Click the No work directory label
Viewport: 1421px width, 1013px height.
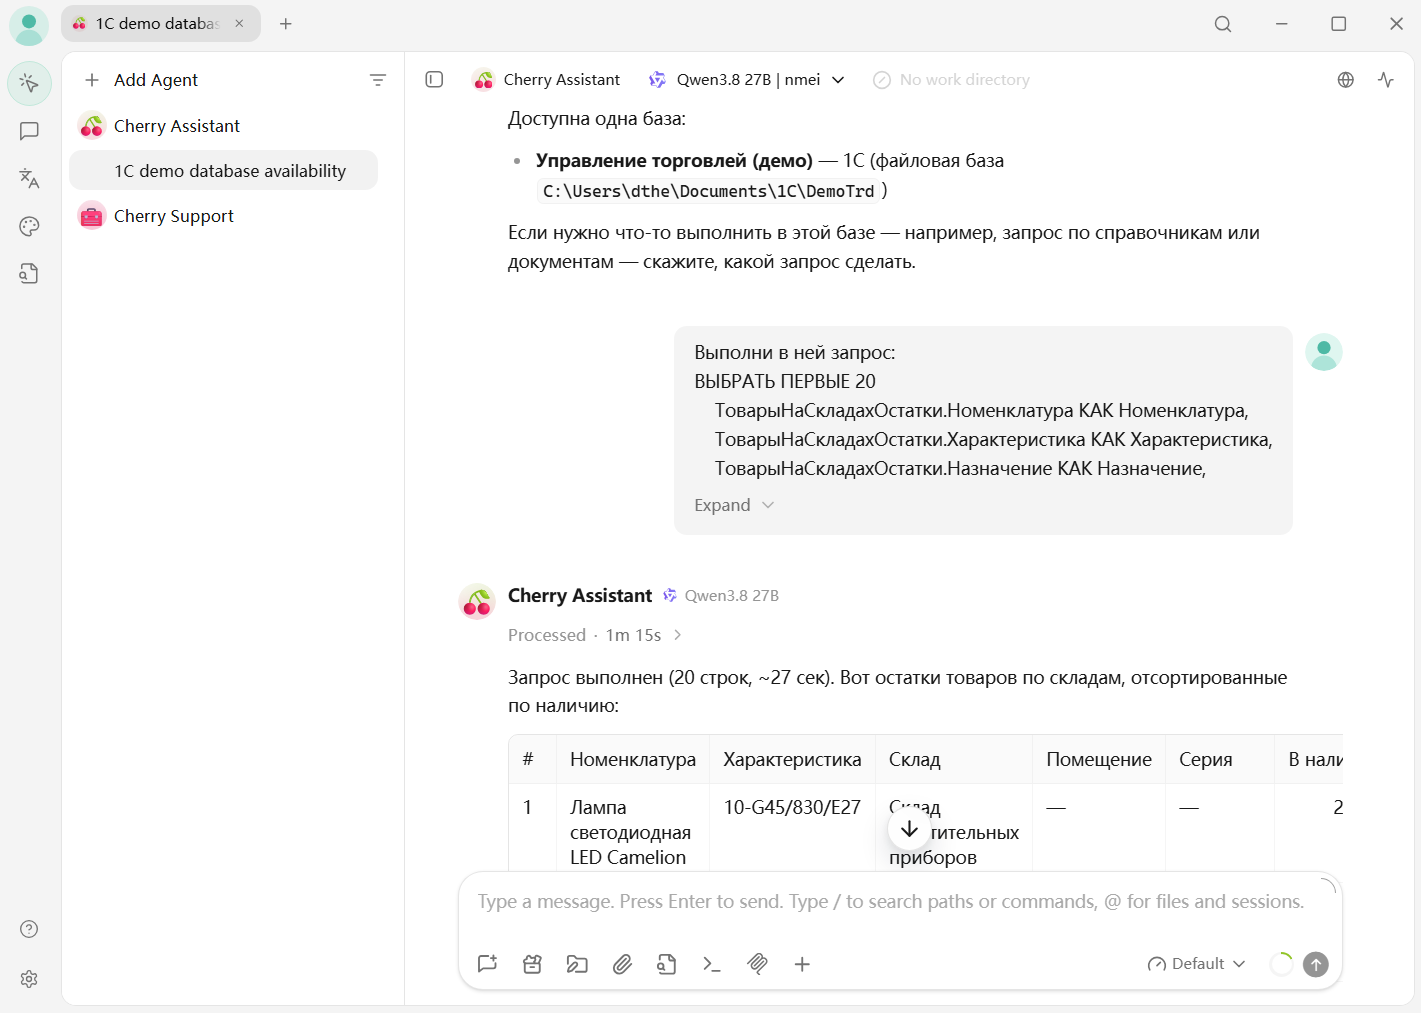click(951, 80)
